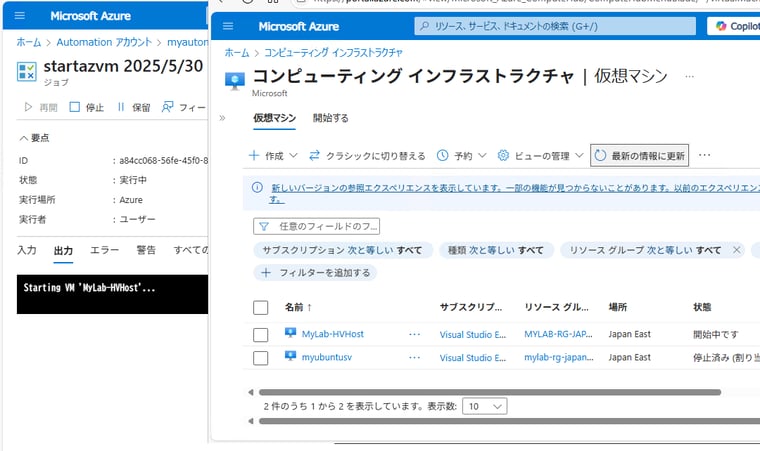Click the table horizontal scrollbar
The image size is (760, 451).
tap(490, 392)
